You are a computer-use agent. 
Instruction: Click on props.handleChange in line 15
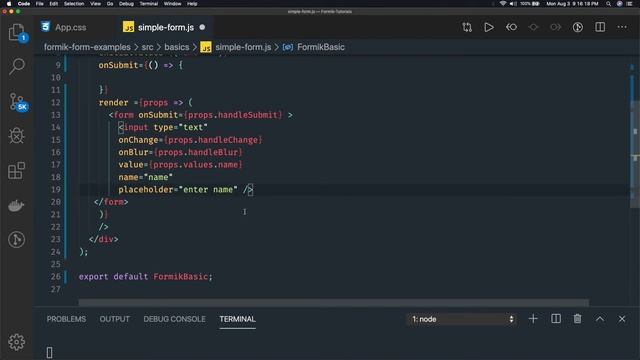pyautogui.click(x=213, y=140)
